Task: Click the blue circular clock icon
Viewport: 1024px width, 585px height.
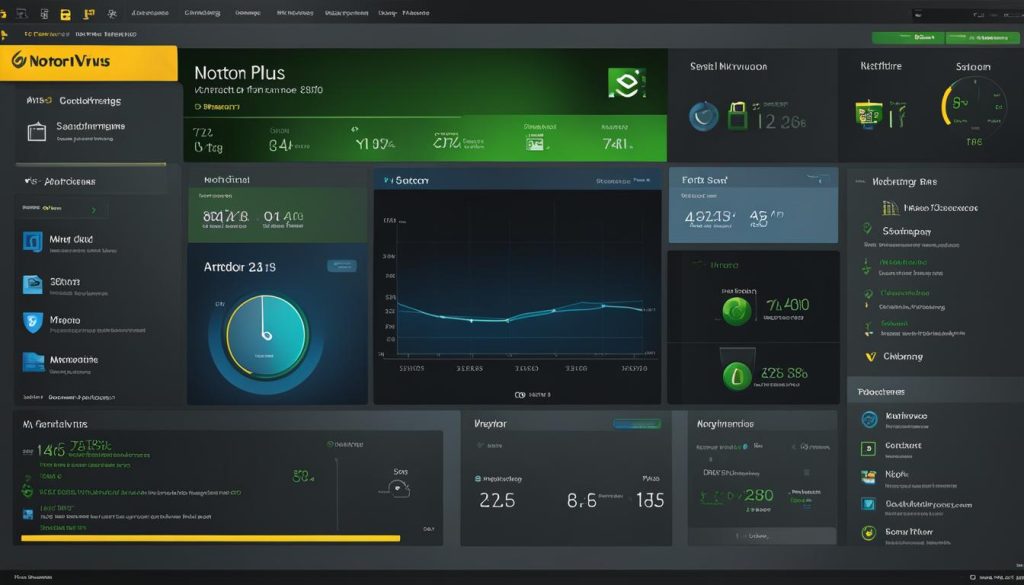Action: pyautogui.click(x=704, y=116)
